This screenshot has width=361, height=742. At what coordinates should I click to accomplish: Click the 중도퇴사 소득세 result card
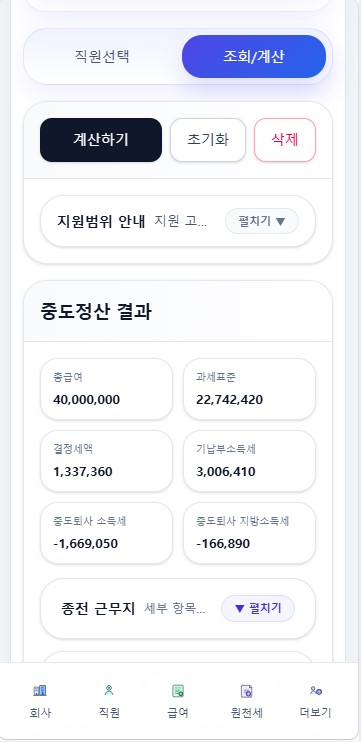pos(106,533)
